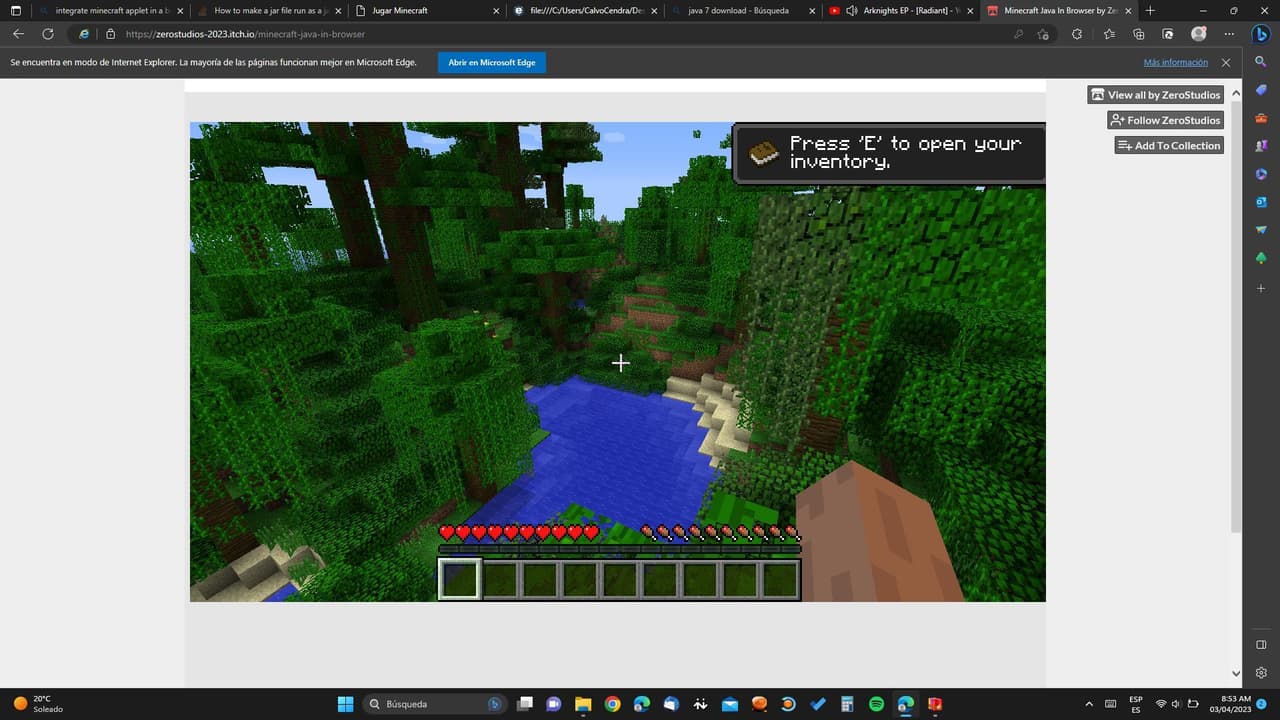1280x720 pixels.
Task: Click 'Add To Collection' button
Action: click(x=1169, y=145)
